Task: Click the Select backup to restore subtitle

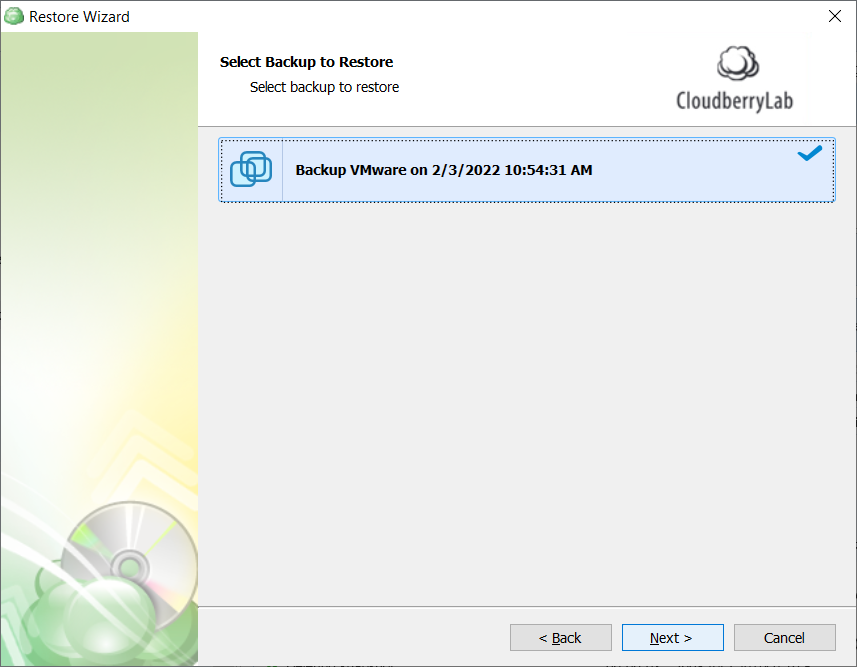Action: [x=324, y=87]
